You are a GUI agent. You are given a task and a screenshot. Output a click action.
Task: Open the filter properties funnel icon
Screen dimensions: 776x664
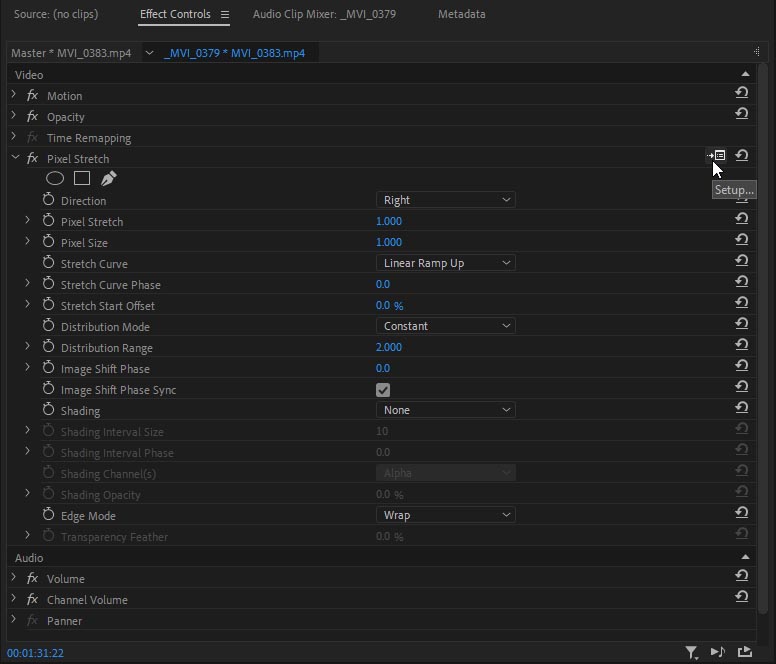(x=692, y=653)
